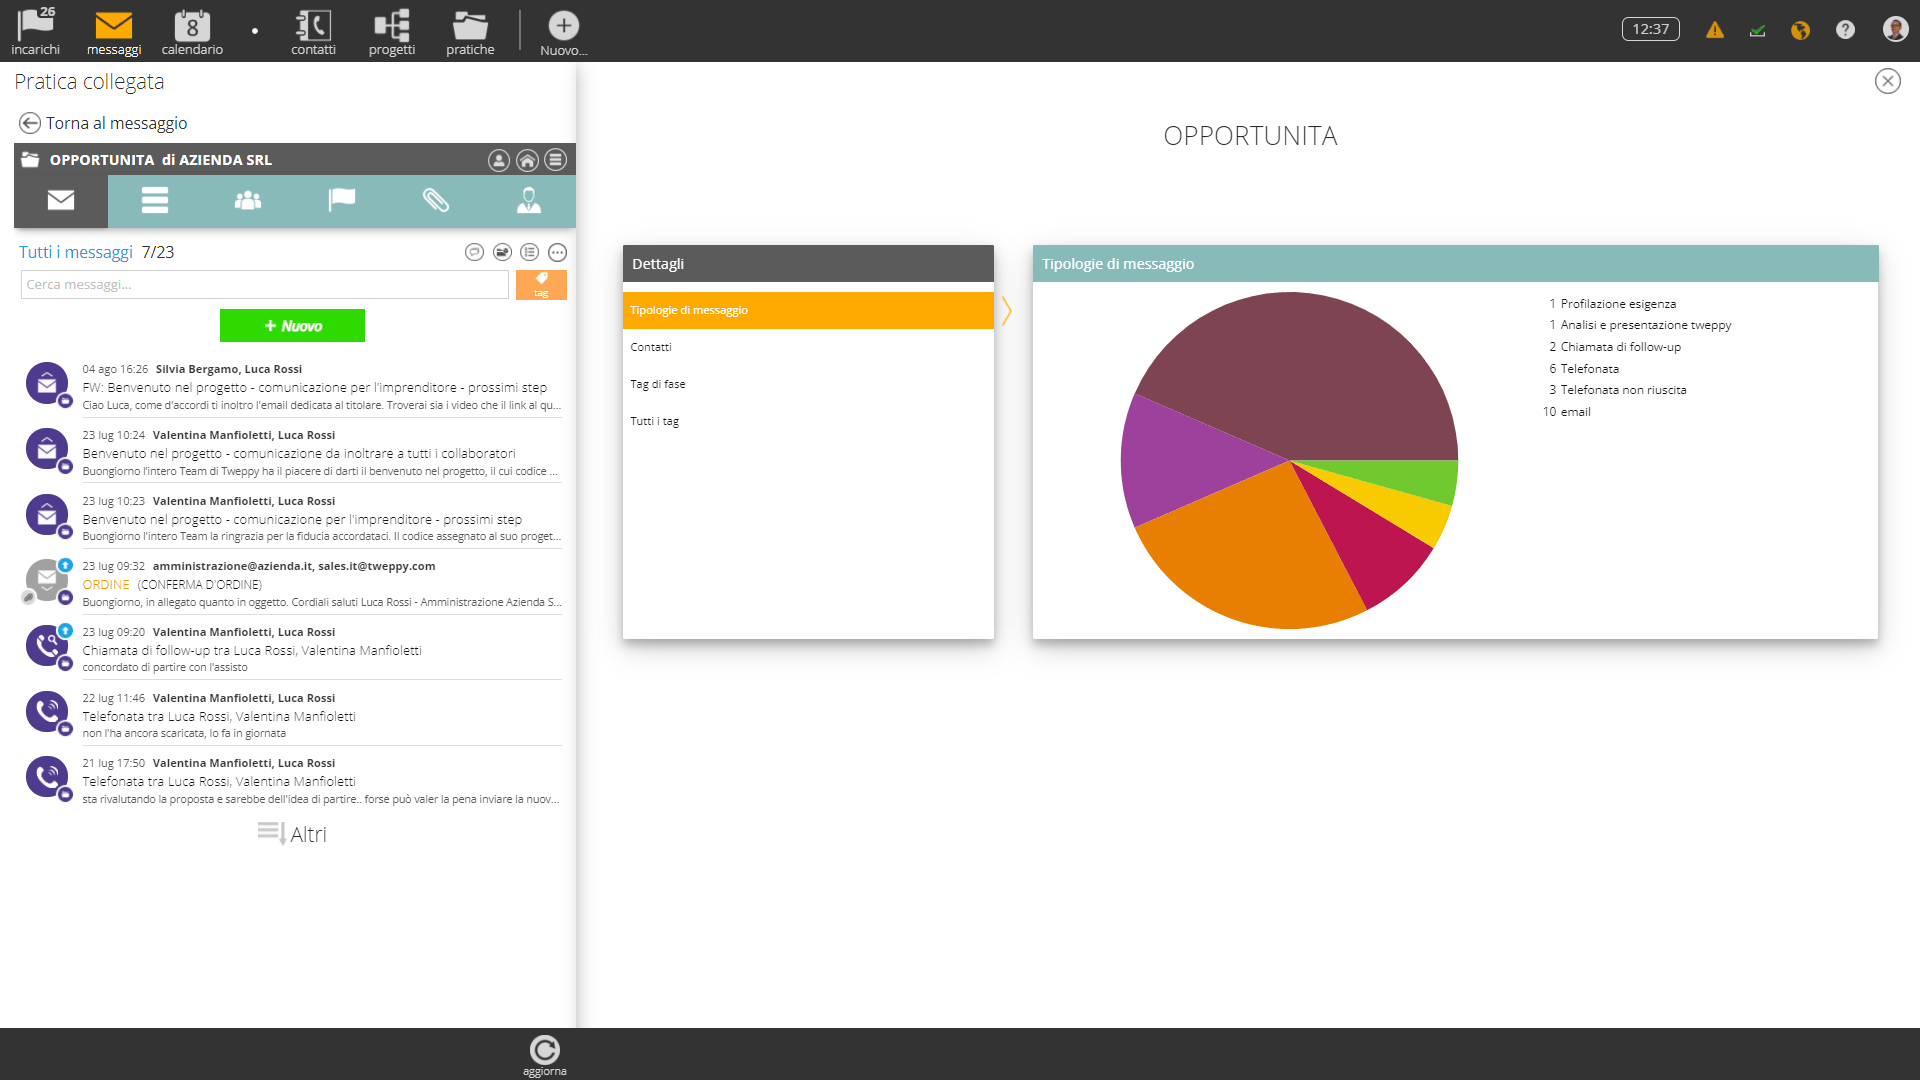Open the Nuovo... plus menu
This screenshot has width=1920, height=1080.
point(563,31)
